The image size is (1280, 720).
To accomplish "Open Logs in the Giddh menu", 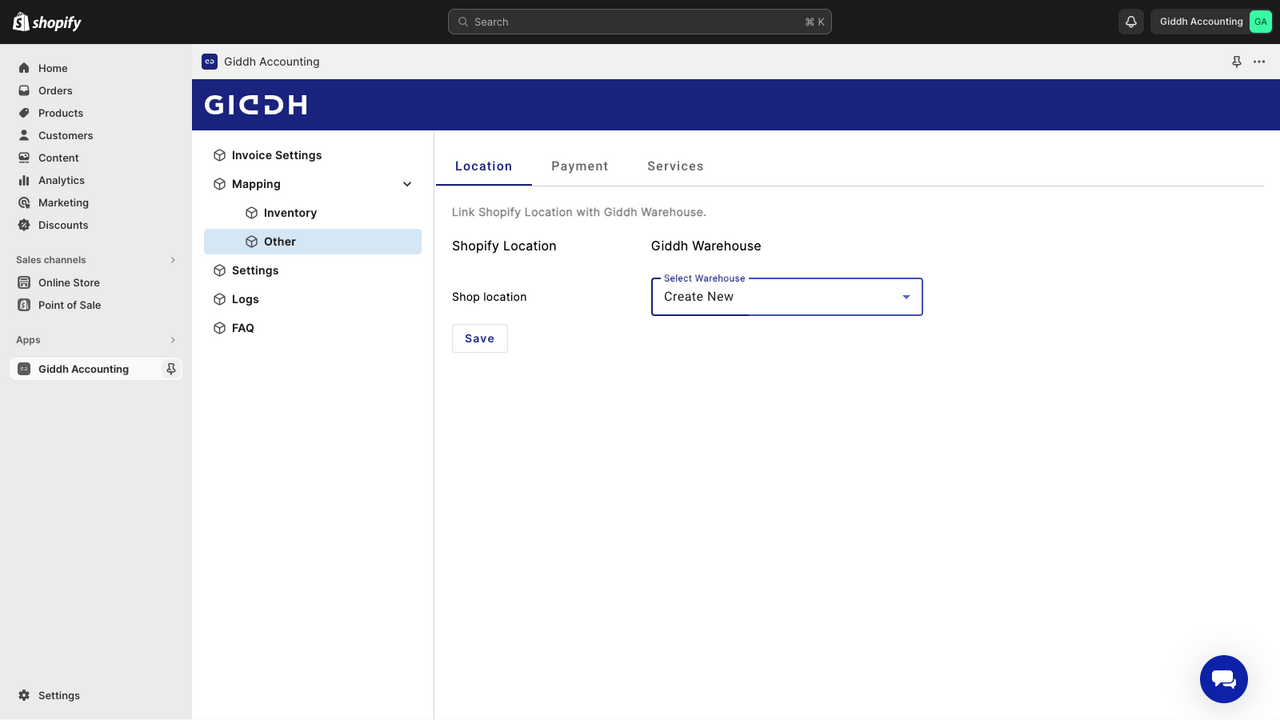I will click(313, 299).
